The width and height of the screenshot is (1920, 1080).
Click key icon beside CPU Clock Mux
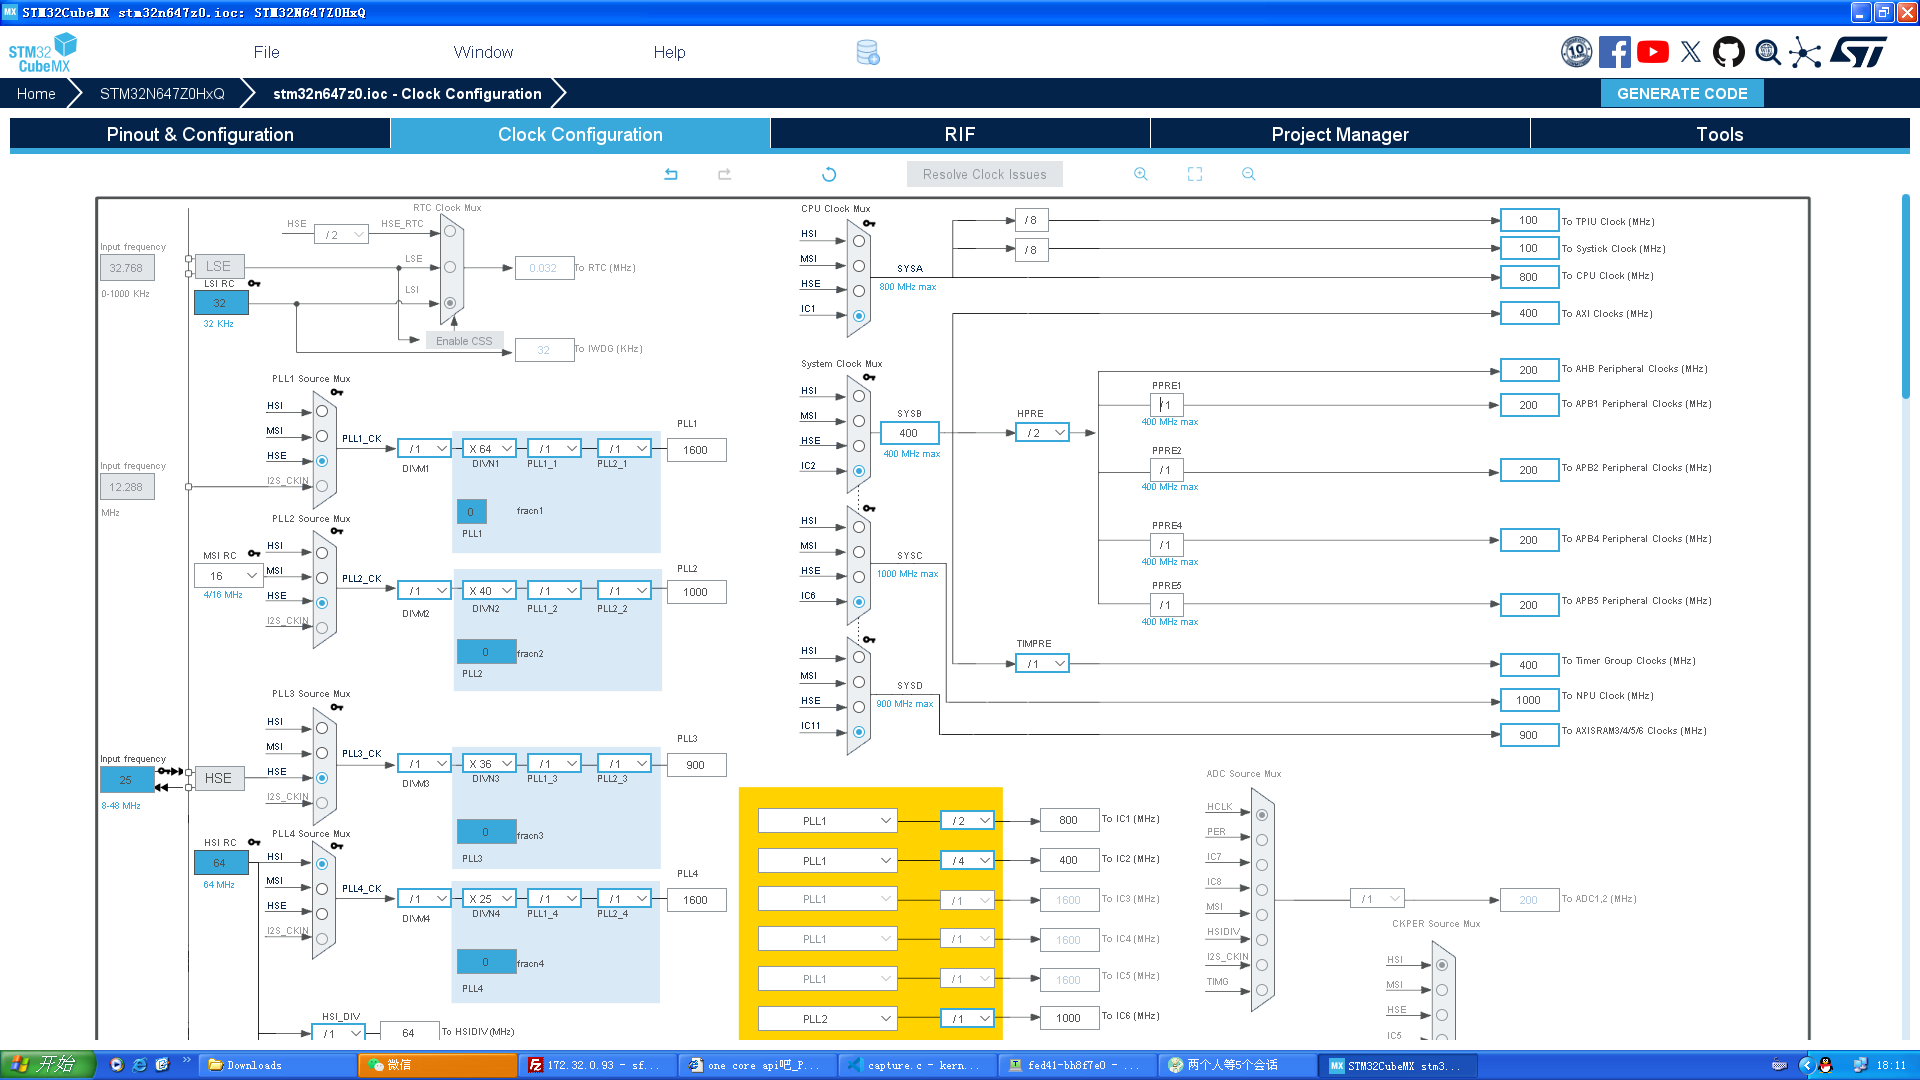pyautogui.click(x=869, y=223)
